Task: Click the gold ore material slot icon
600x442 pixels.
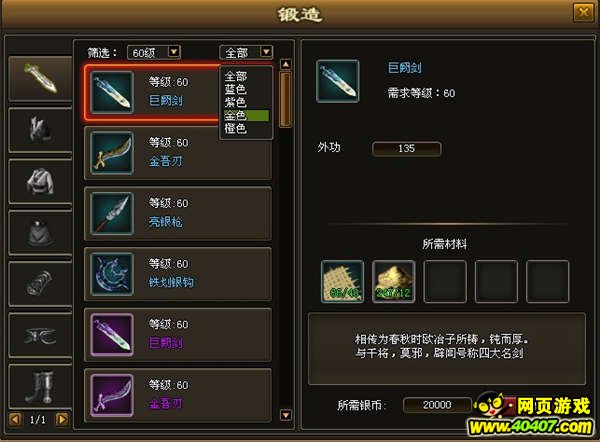Action: [394, 282]
